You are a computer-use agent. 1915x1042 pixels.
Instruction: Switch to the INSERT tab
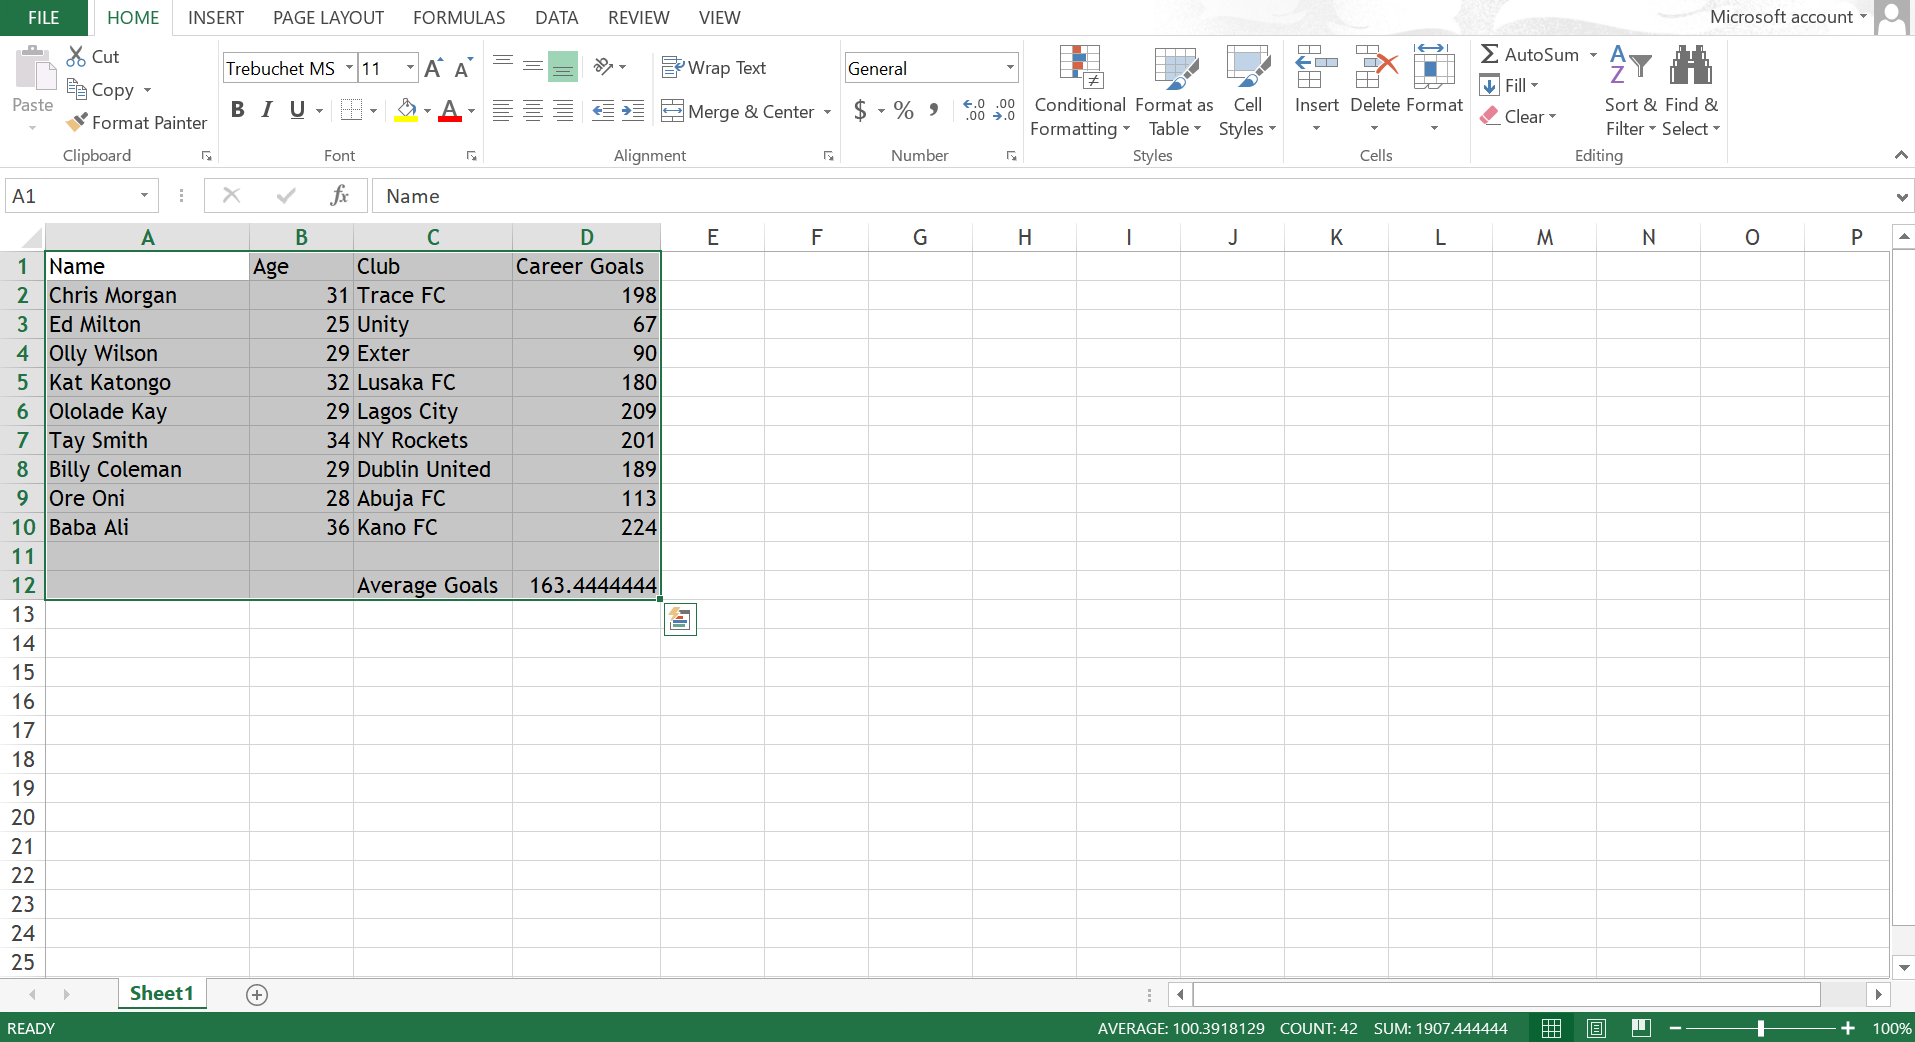(216, 18)
